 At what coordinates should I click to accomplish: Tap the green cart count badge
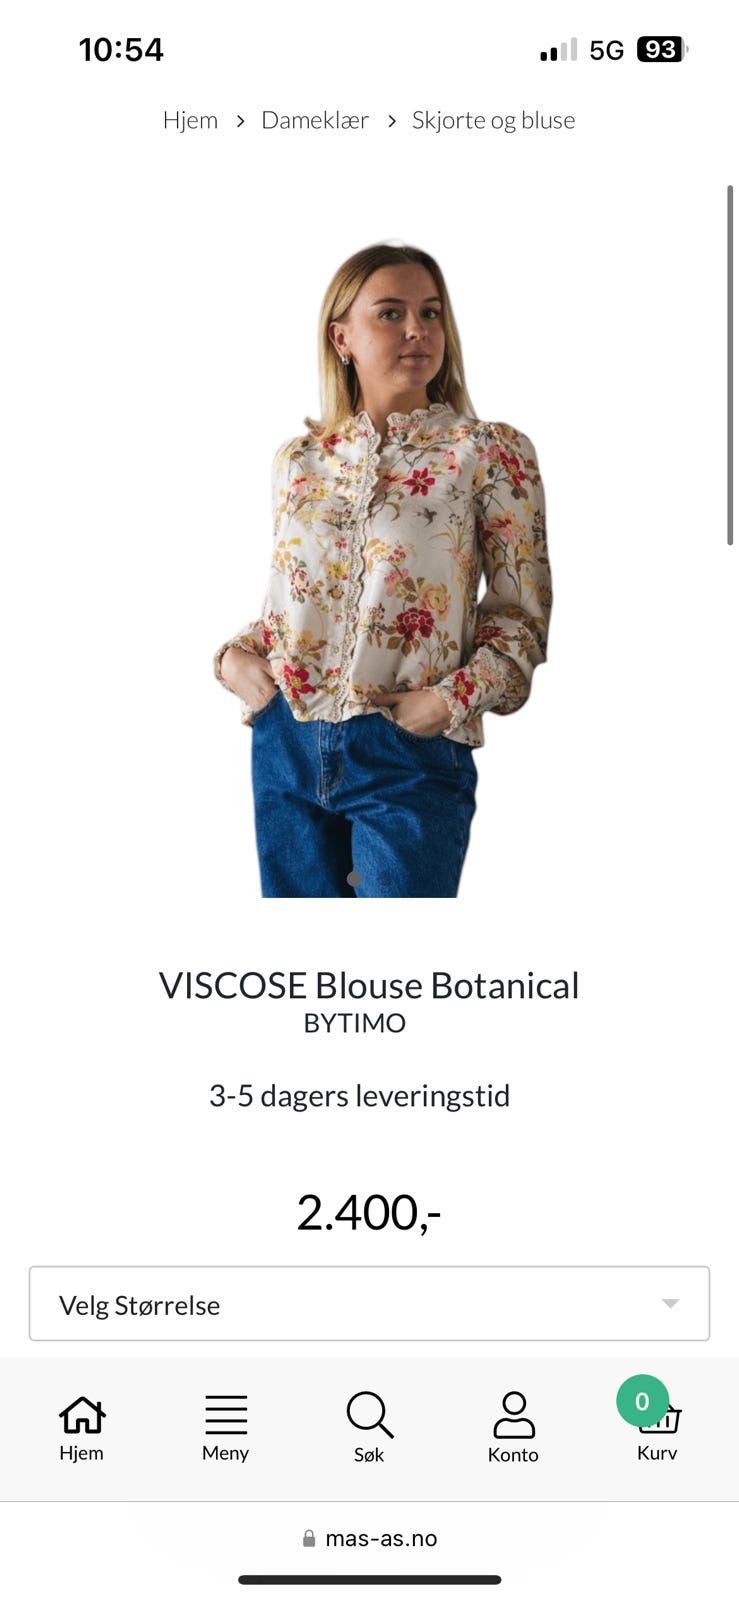point(642,1401)
